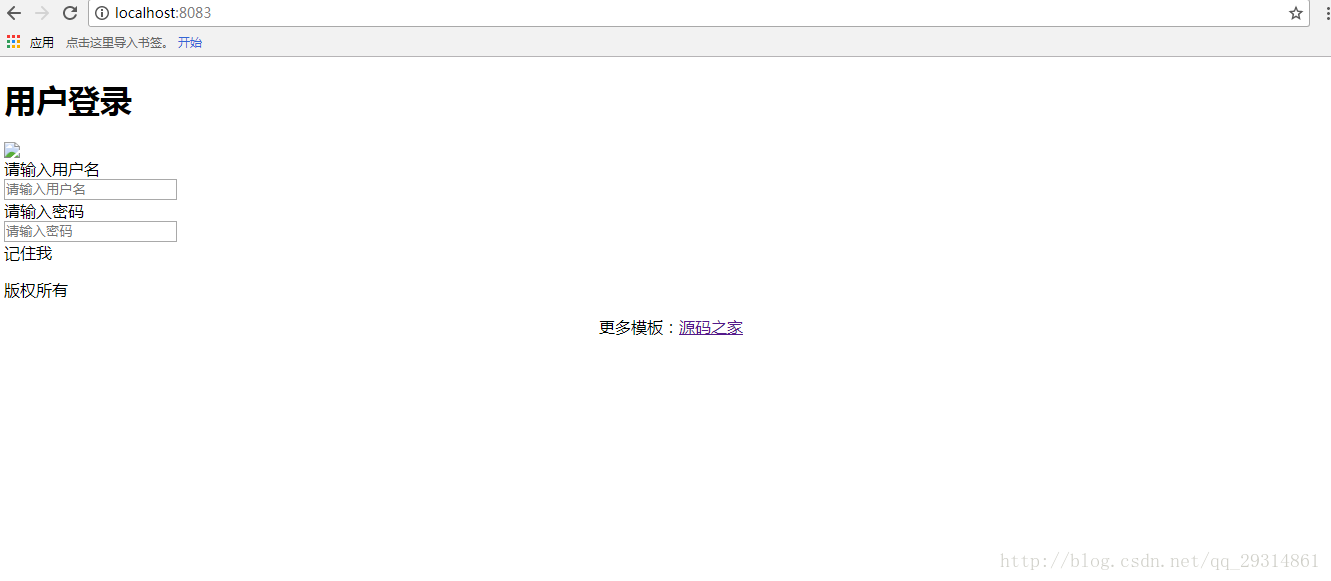Image resolution: width=1331 pixels, height=581 pixels.
Task: Click the 请输入密码 password input field
Action: coord(90,231)
